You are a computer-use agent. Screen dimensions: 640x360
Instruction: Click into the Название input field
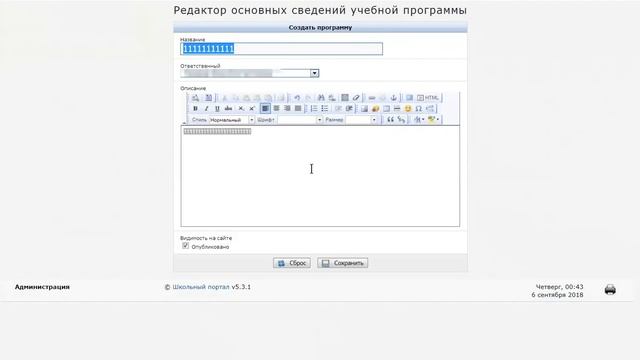pos(282,49)
